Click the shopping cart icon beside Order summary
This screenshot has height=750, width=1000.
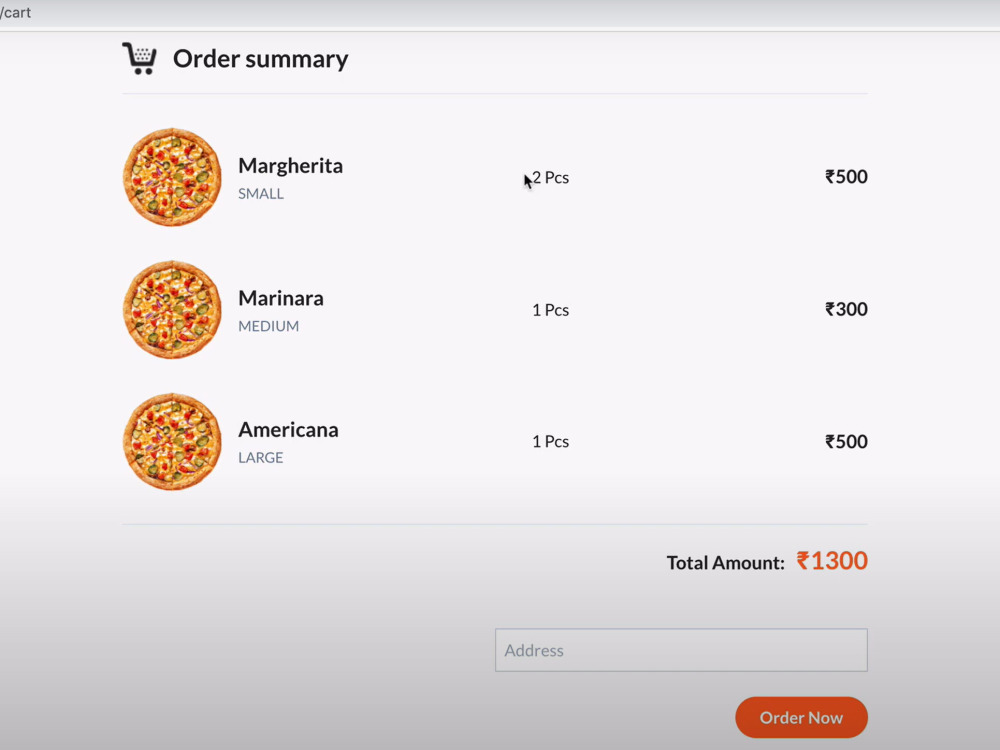coord(140,59)
